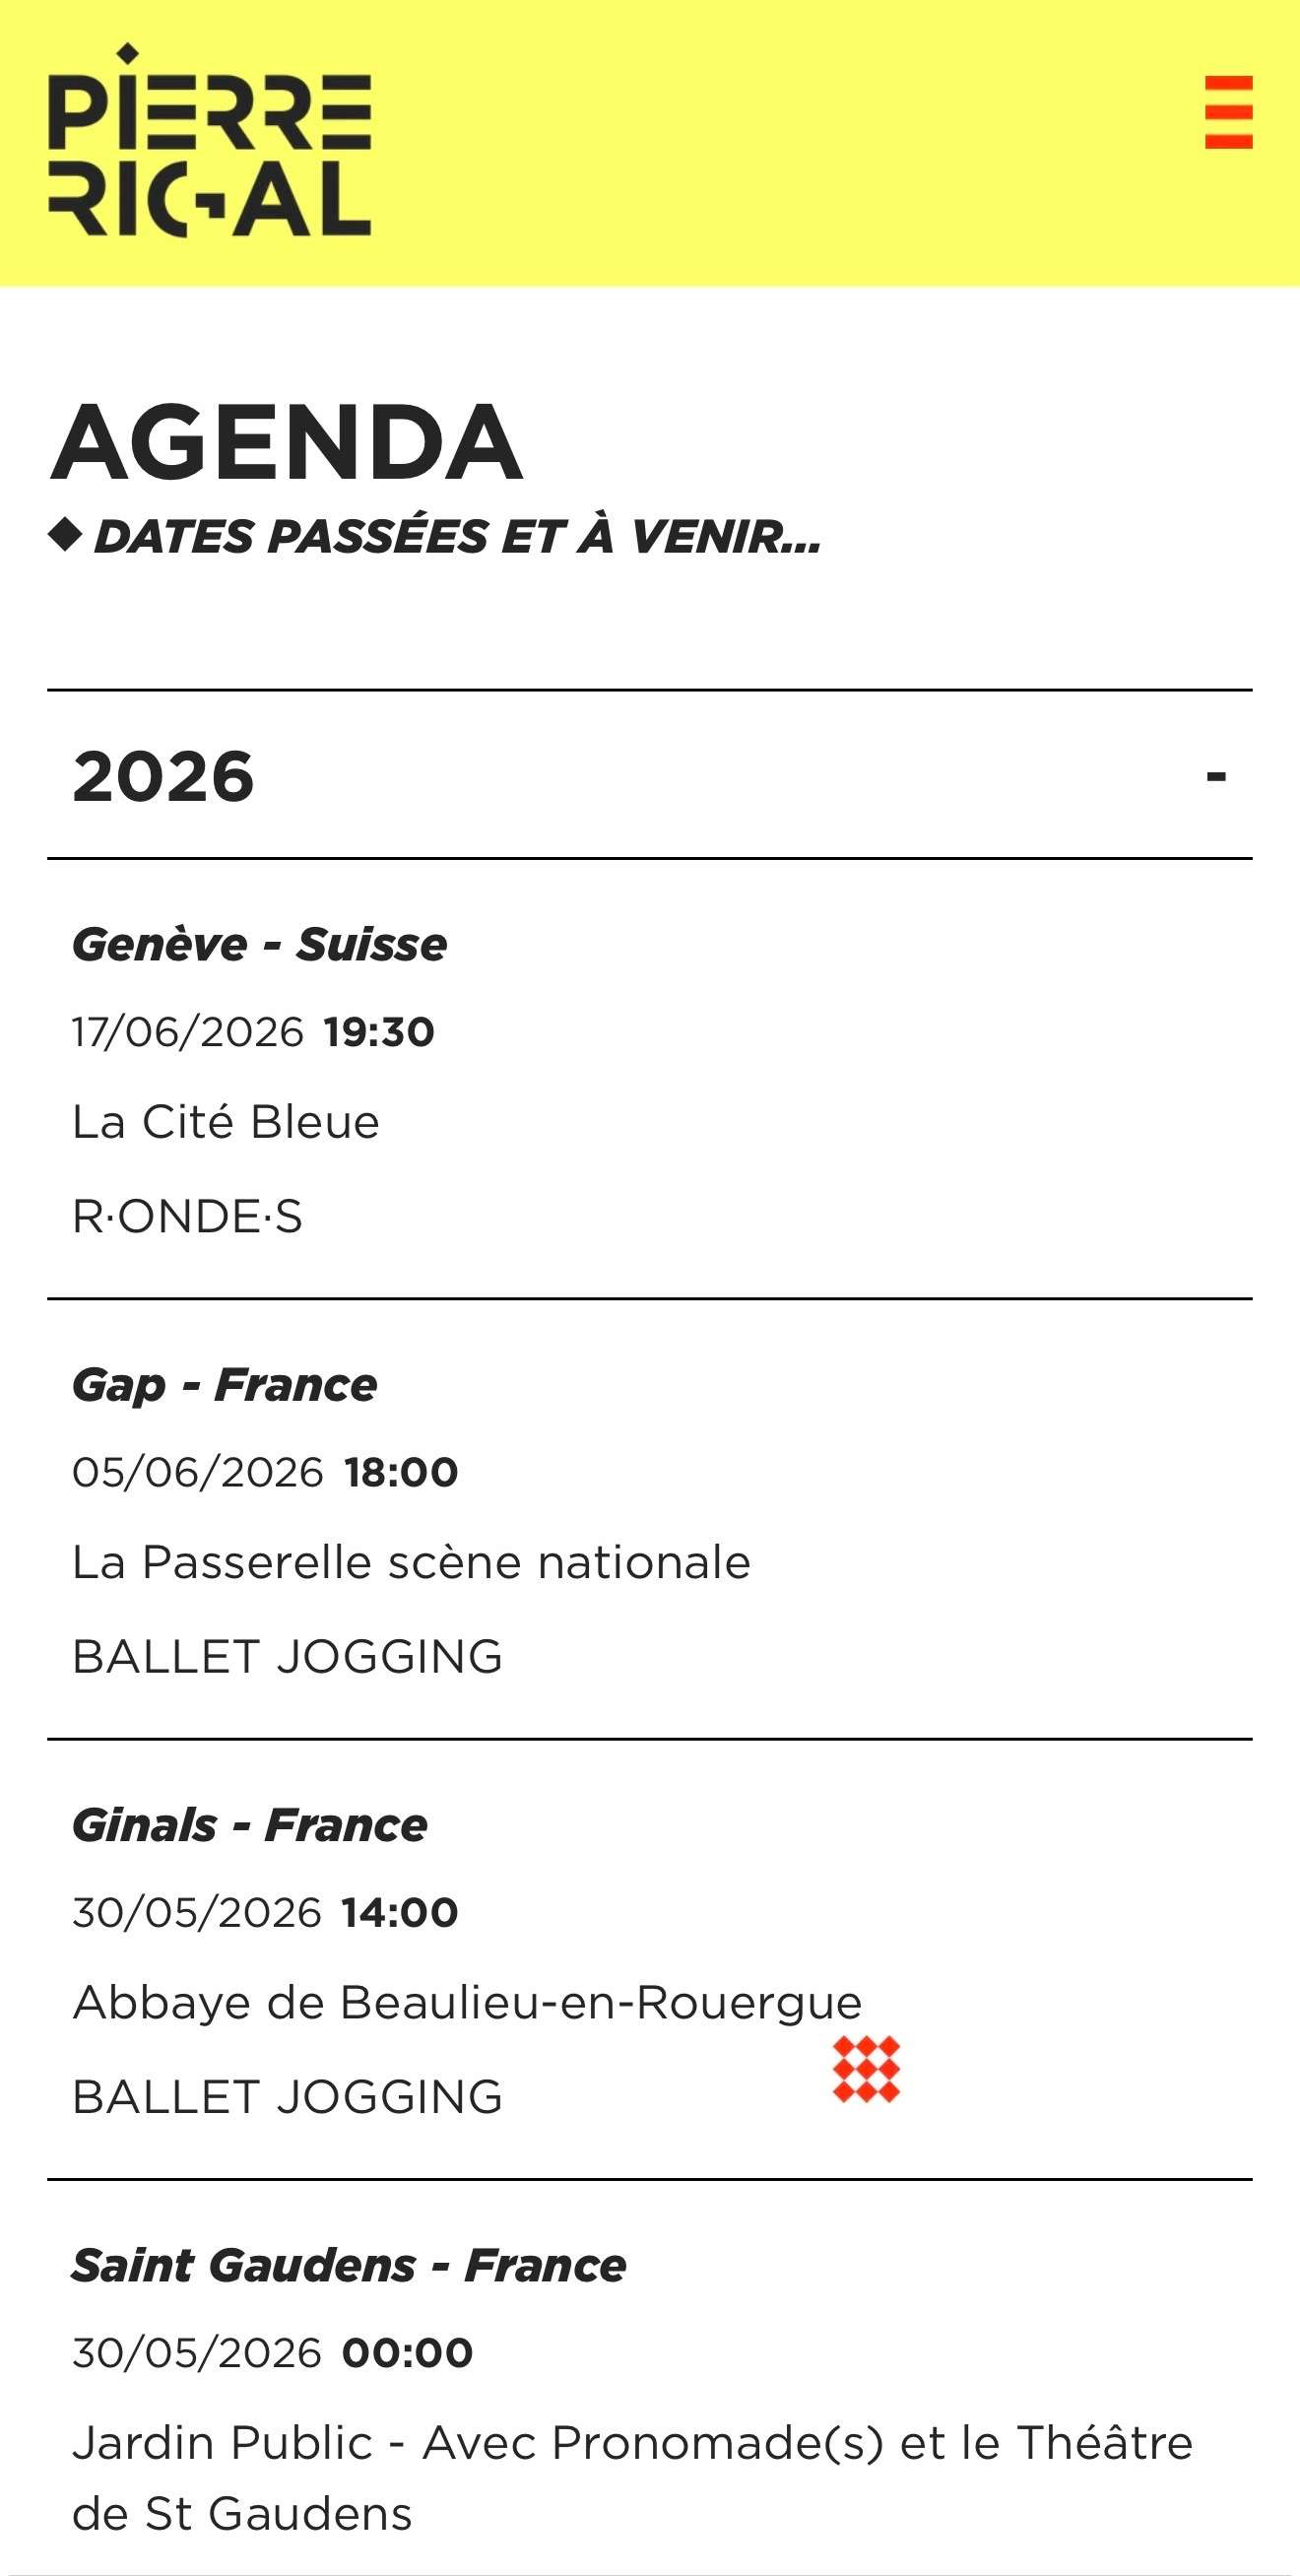Click the AGENDA page heading
Viewport: 1300px width, 2576px height.
click(287, 442)
